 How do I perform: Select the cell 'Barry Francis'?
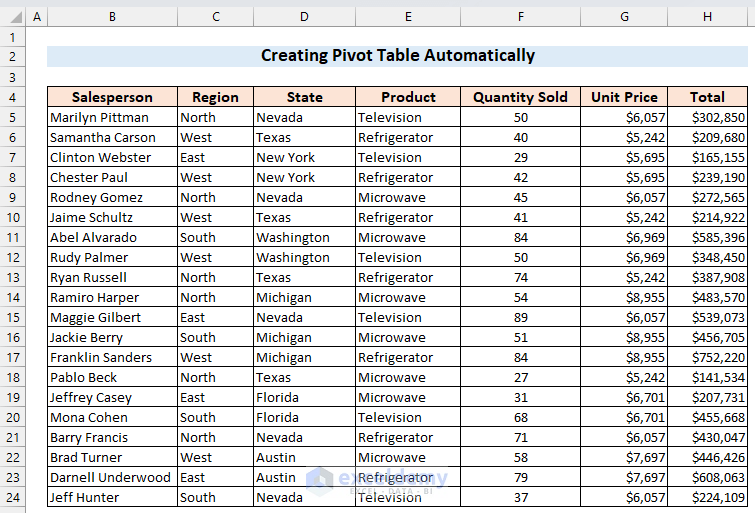[x=112, y=437]
